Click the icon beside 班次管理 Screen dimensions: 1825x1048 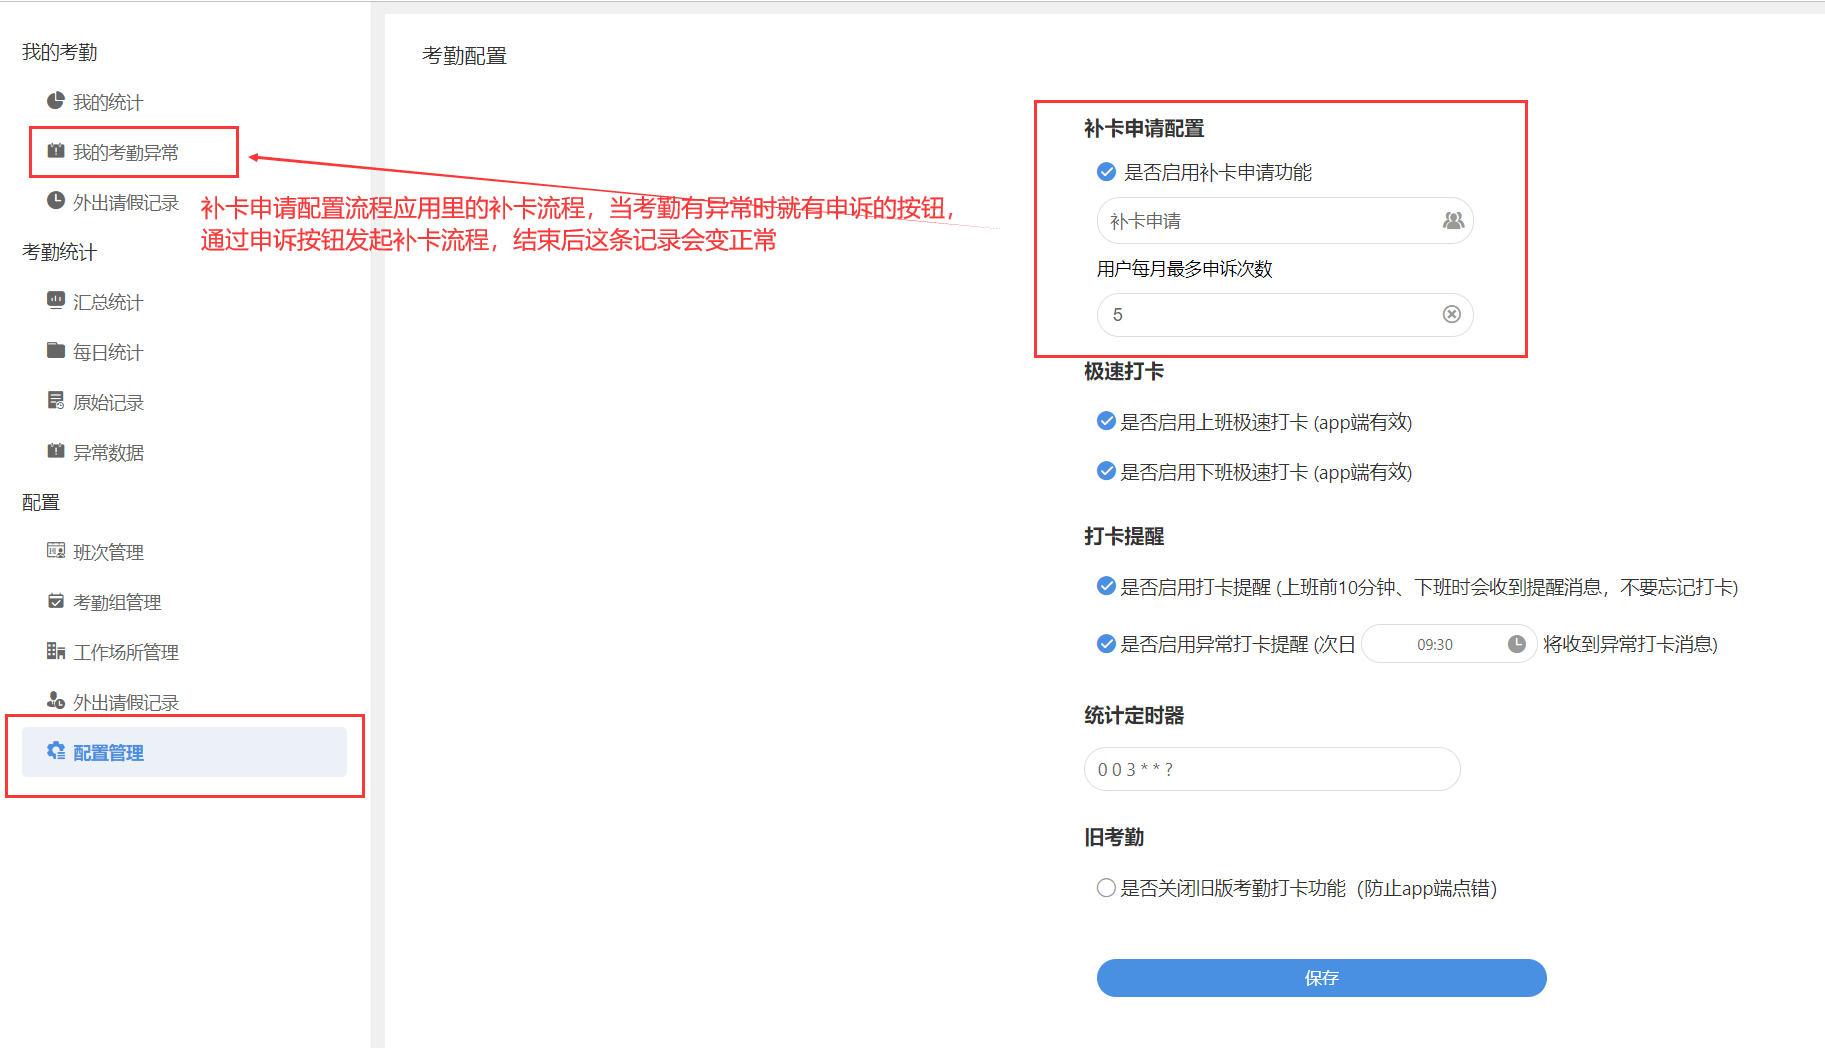56,550
